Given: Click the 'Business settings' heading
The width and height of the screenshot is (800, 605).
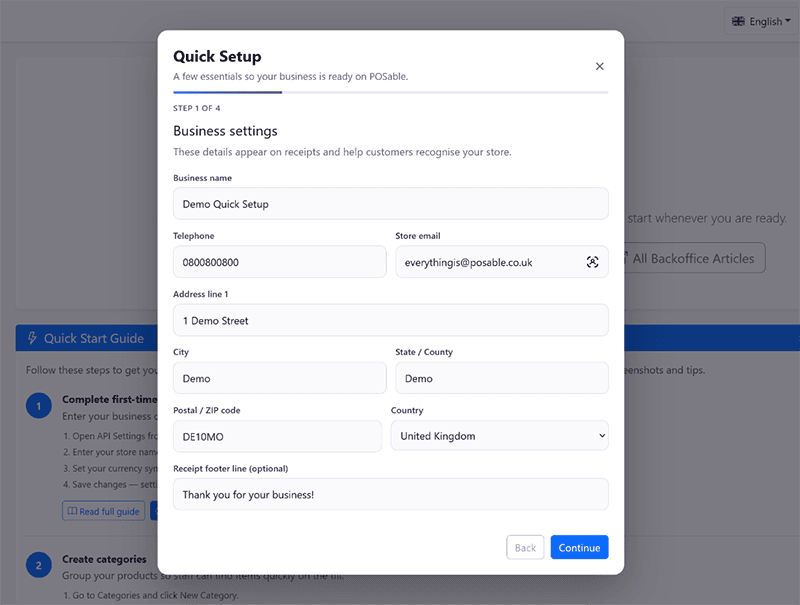Looking at the screenshot, I should click(226, 131).
